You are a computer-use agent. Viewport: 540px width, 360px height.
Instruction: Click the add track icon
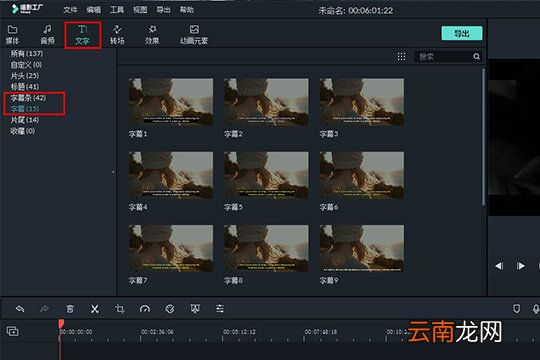[x=12, y=331]
